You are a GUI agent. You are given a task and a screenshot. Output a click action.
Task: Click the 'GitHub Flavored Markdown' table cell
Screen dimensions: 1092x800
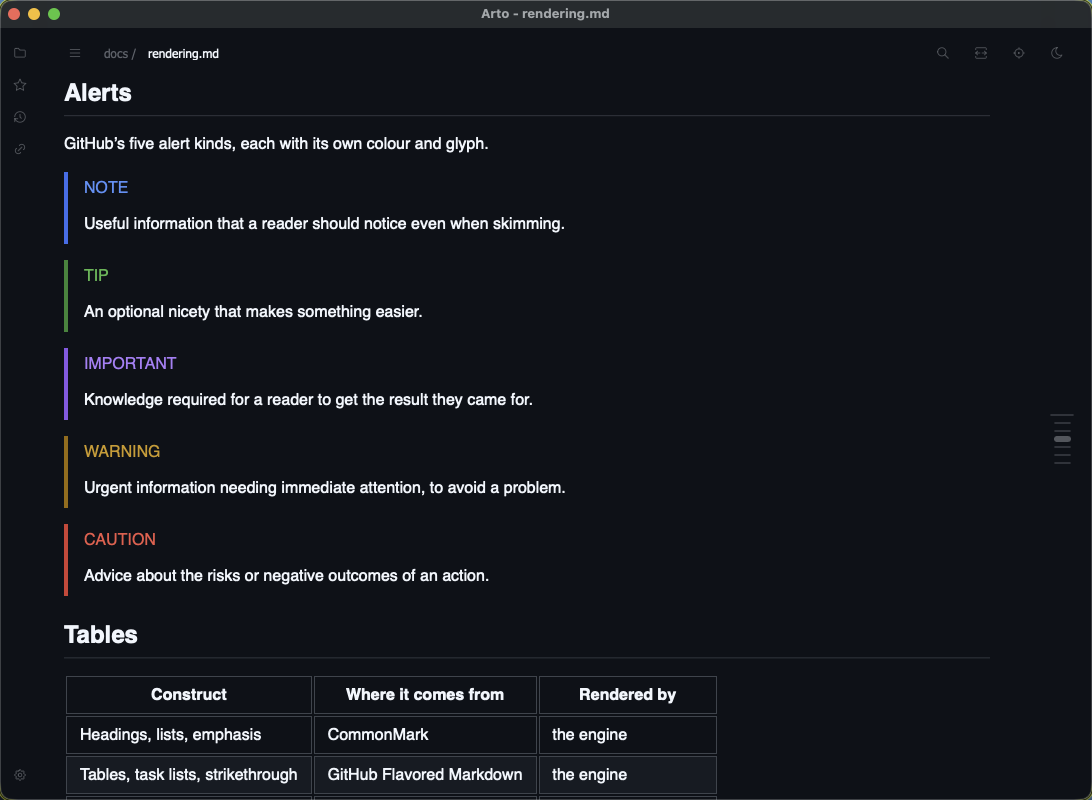coord(425,775)
